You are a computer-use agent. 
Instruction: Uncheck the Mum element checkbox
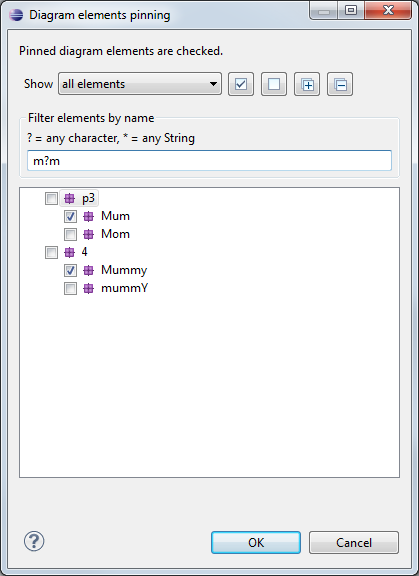click(71, 216)
